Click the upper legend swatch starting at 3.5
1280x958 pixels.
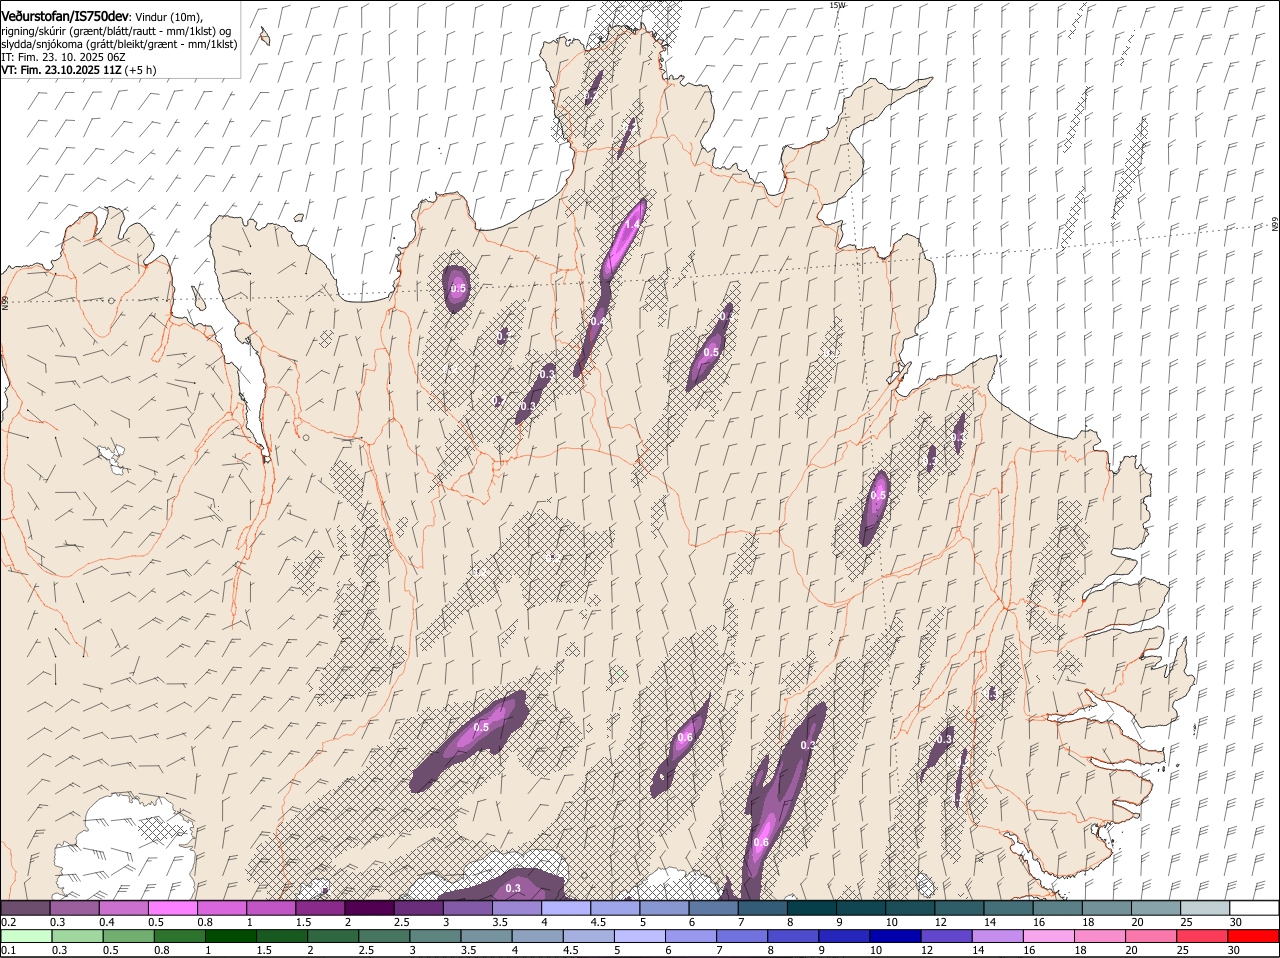[516, 907]
